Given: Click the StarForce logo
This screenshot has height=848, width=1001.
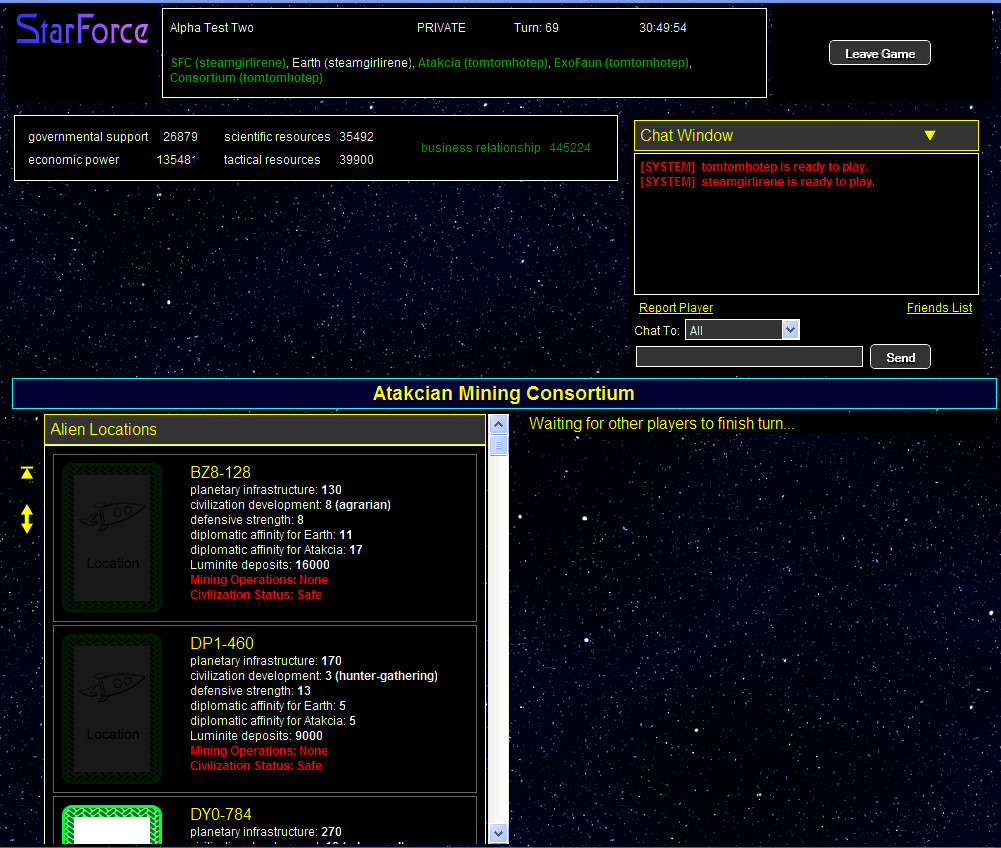Looking at the screenshot, I should click(x=80, y=30).
